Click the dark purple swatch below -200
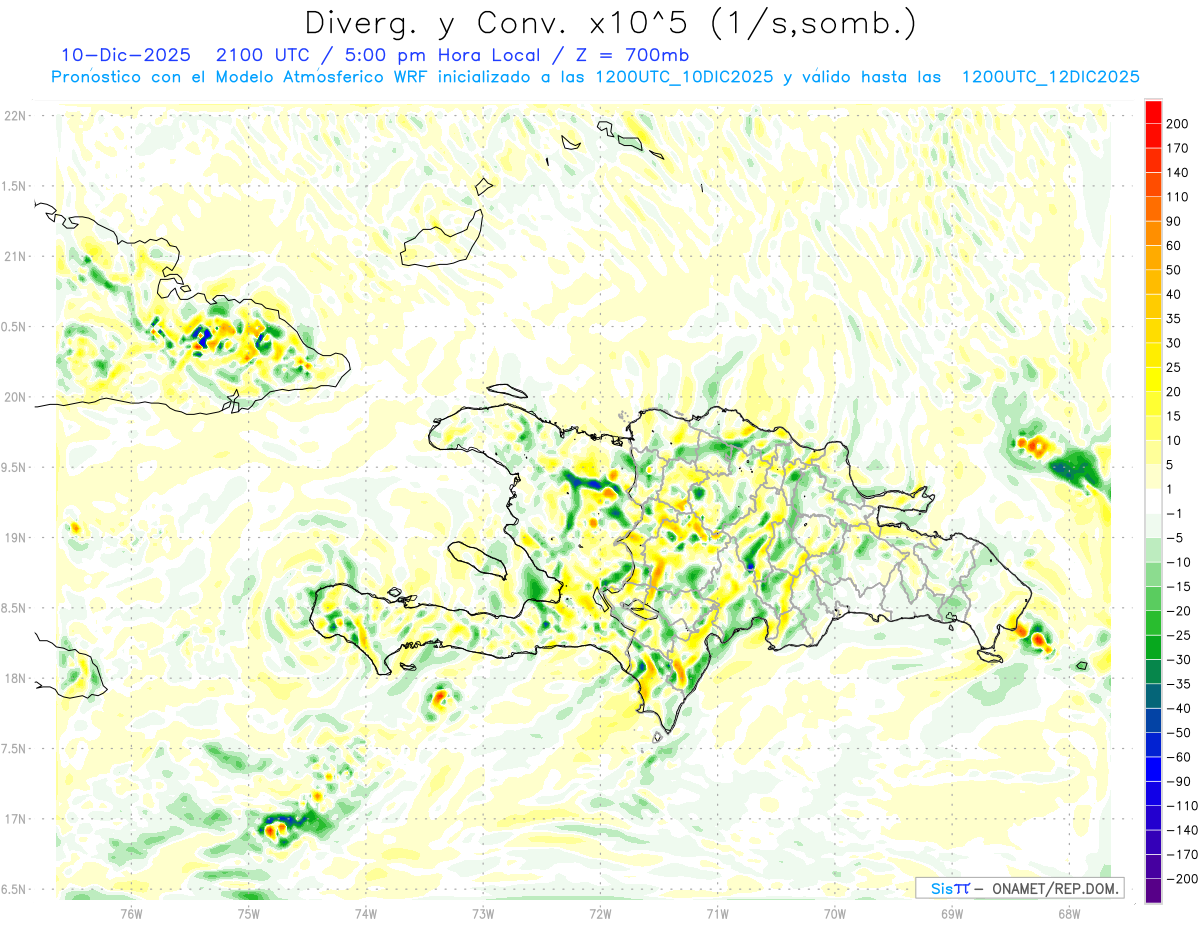This screenshot has width=1200, height=927. pos(1153,891)
